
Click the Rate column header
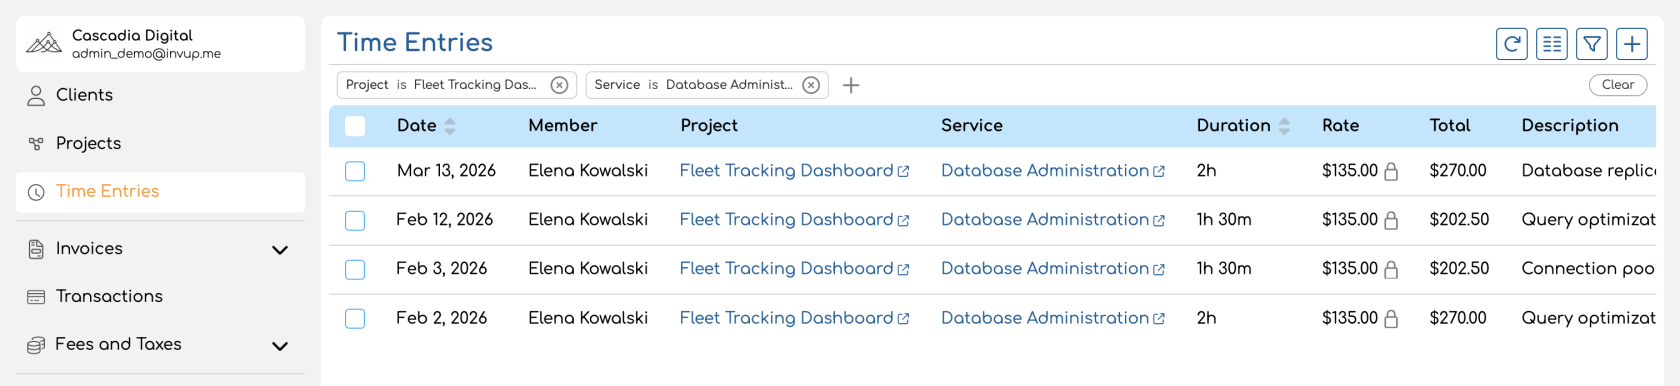coord(1341,126)
